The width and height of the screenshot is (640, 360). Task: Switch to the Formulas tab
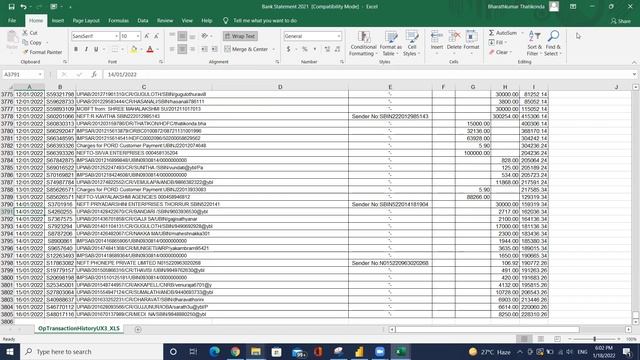(118, 20)
